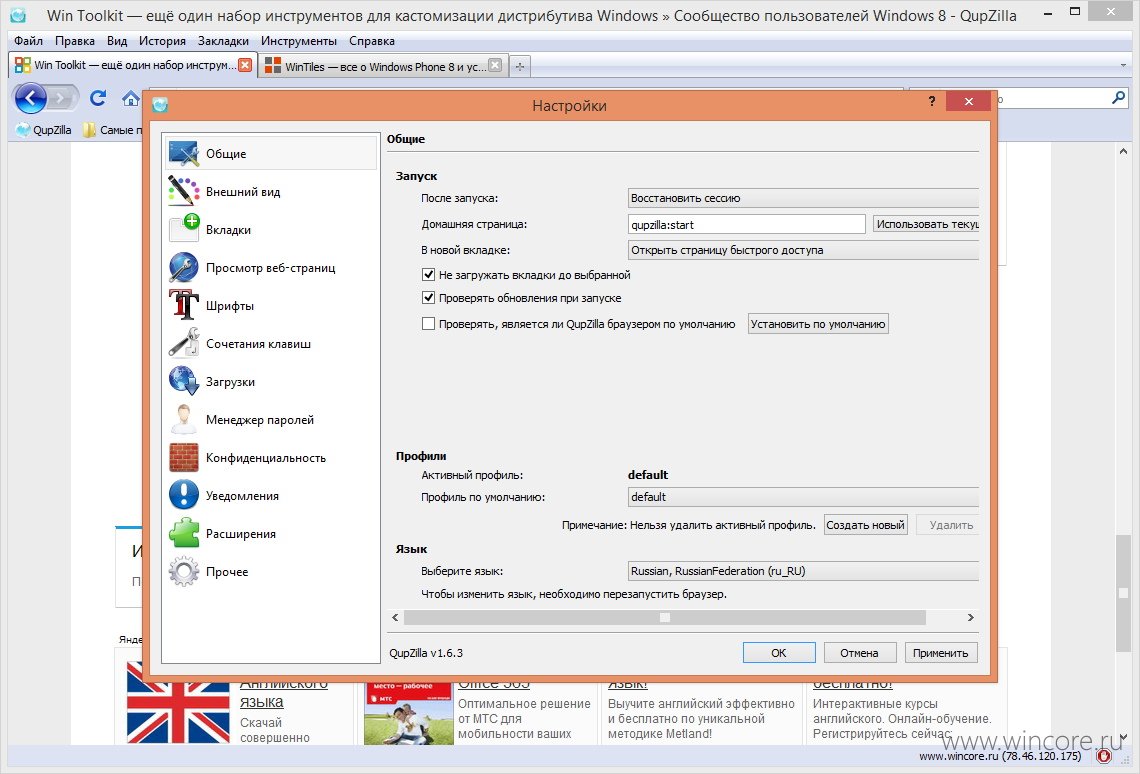Click the page vertical scrollbar up arrow

1123,152
